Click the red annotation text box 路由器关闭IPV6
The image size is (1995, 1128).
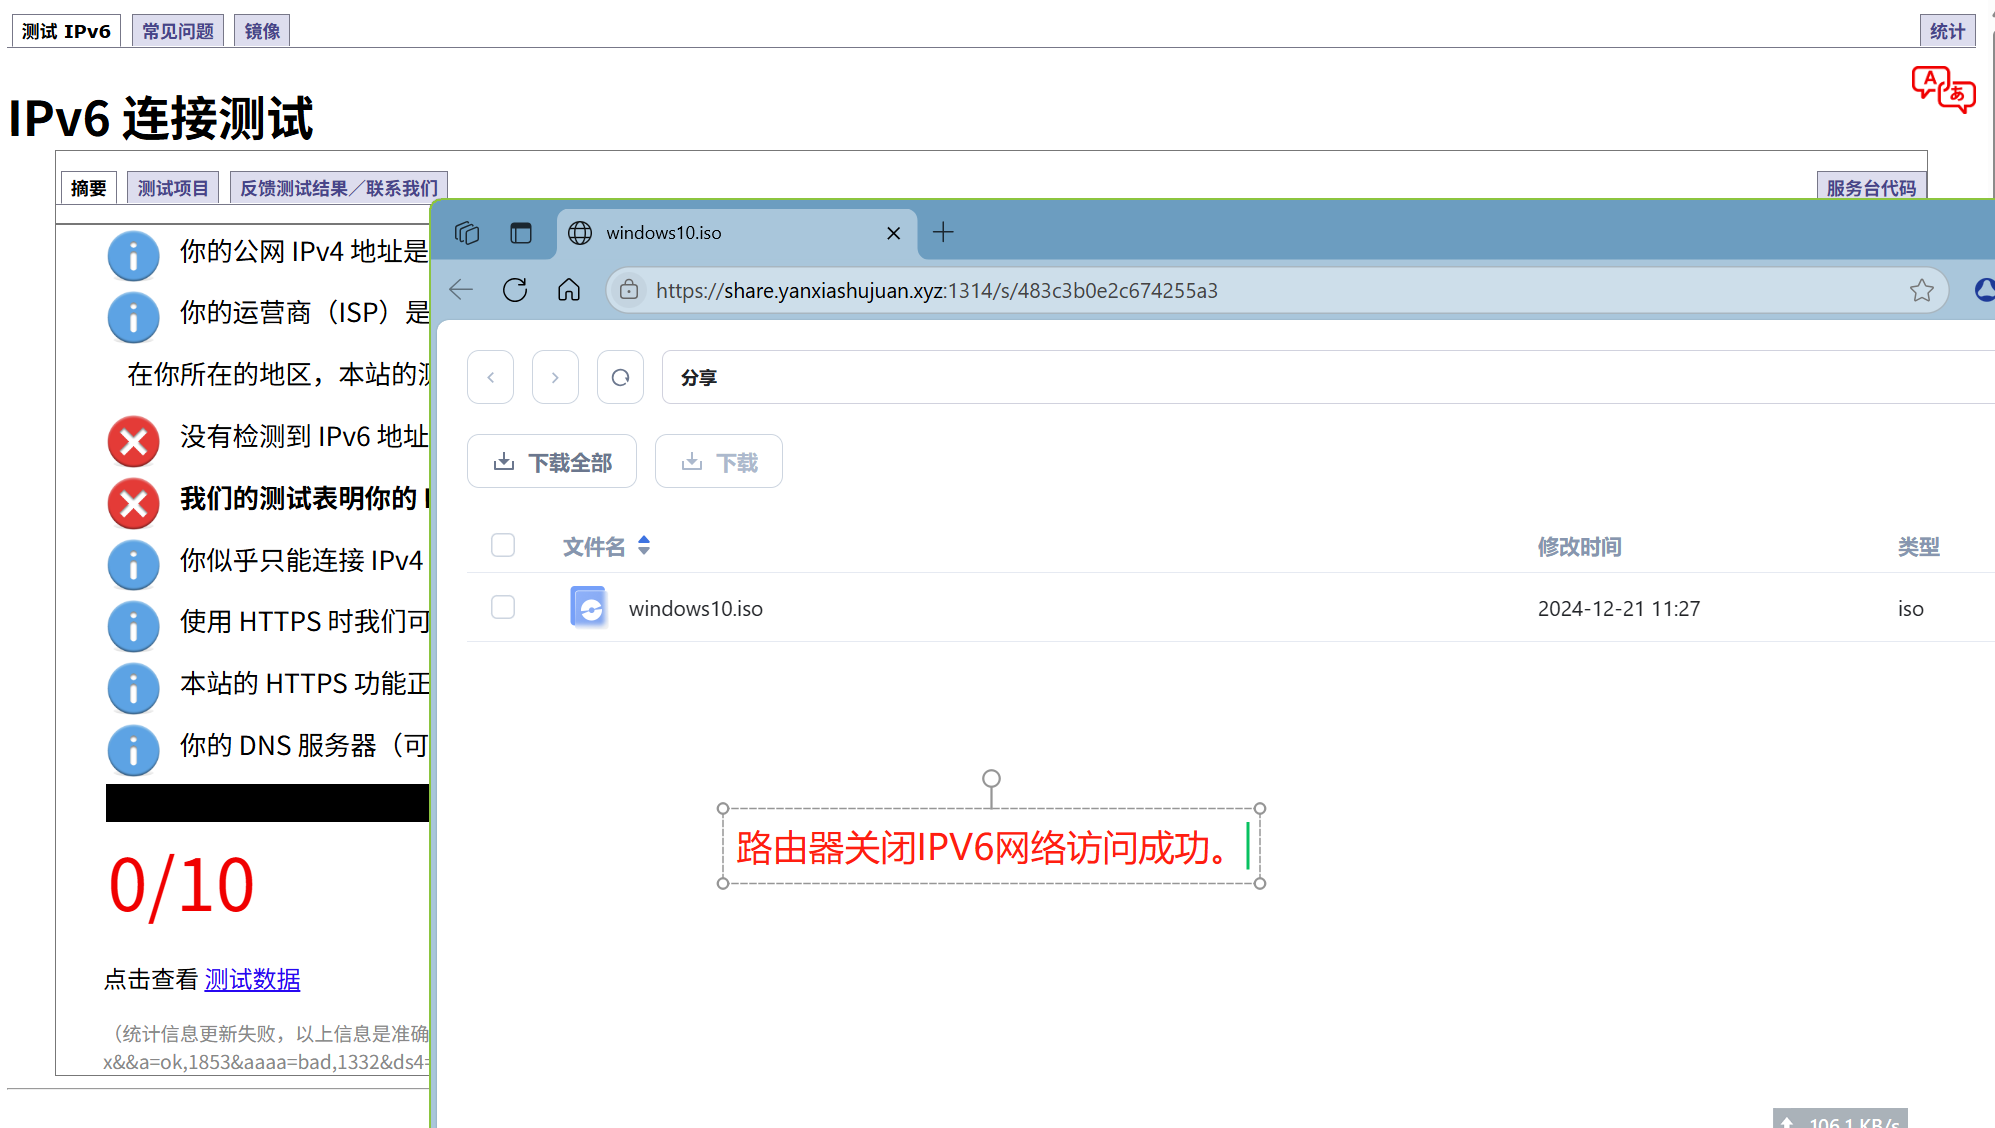click(x=991, y=847)
